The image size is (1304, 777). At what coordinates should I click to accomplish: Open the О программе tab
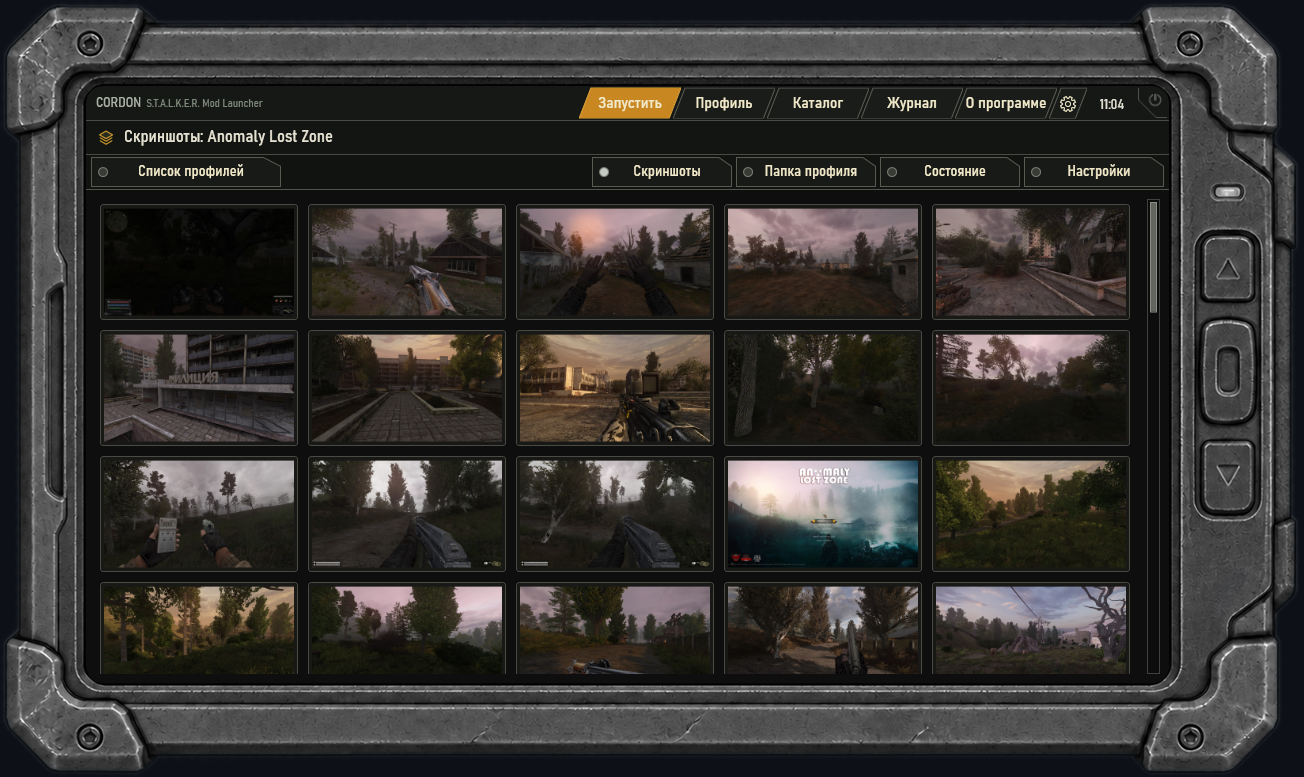[x=1005, y=103]
